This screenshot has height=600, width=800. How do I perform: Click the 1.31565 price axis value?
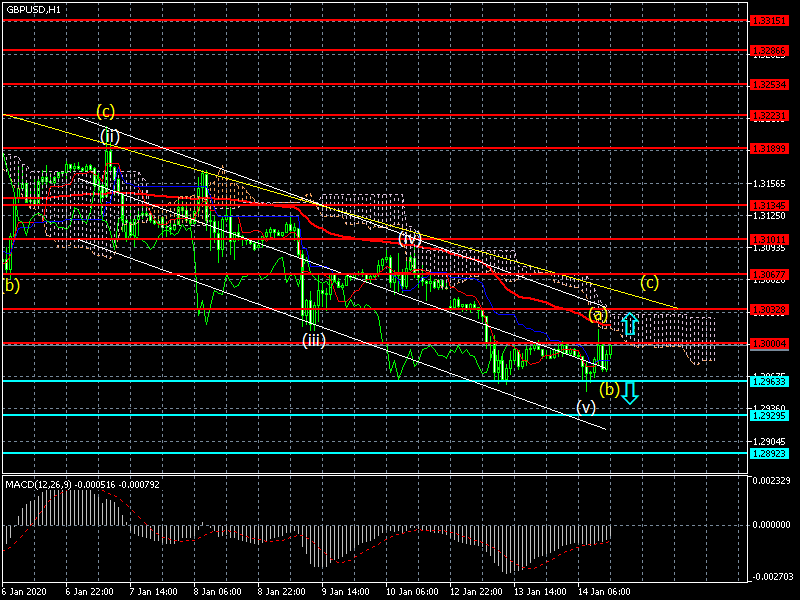[x=770, y=184]
